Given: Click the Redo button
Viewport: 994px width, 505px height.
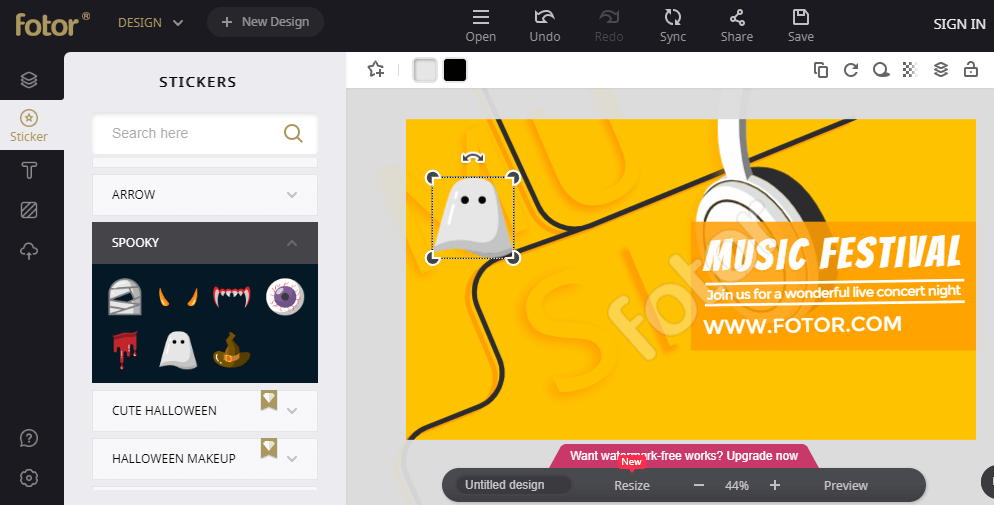Looking at the screenshot, I should [609, 26].
